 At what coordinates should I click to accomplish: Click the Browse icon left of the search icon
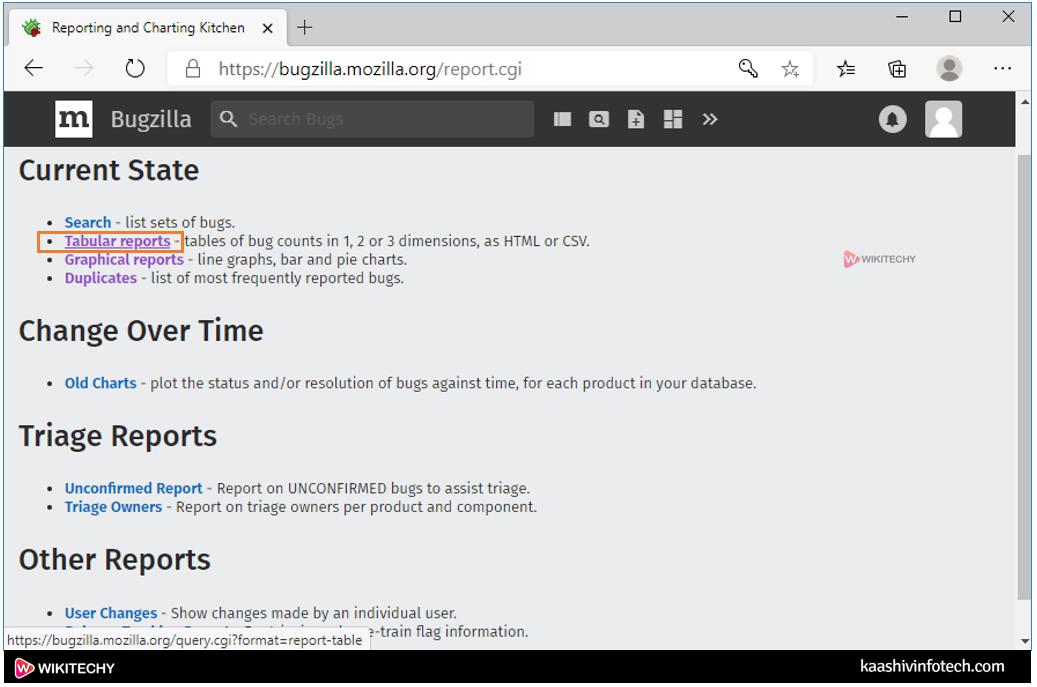click(x=562, y=119)
